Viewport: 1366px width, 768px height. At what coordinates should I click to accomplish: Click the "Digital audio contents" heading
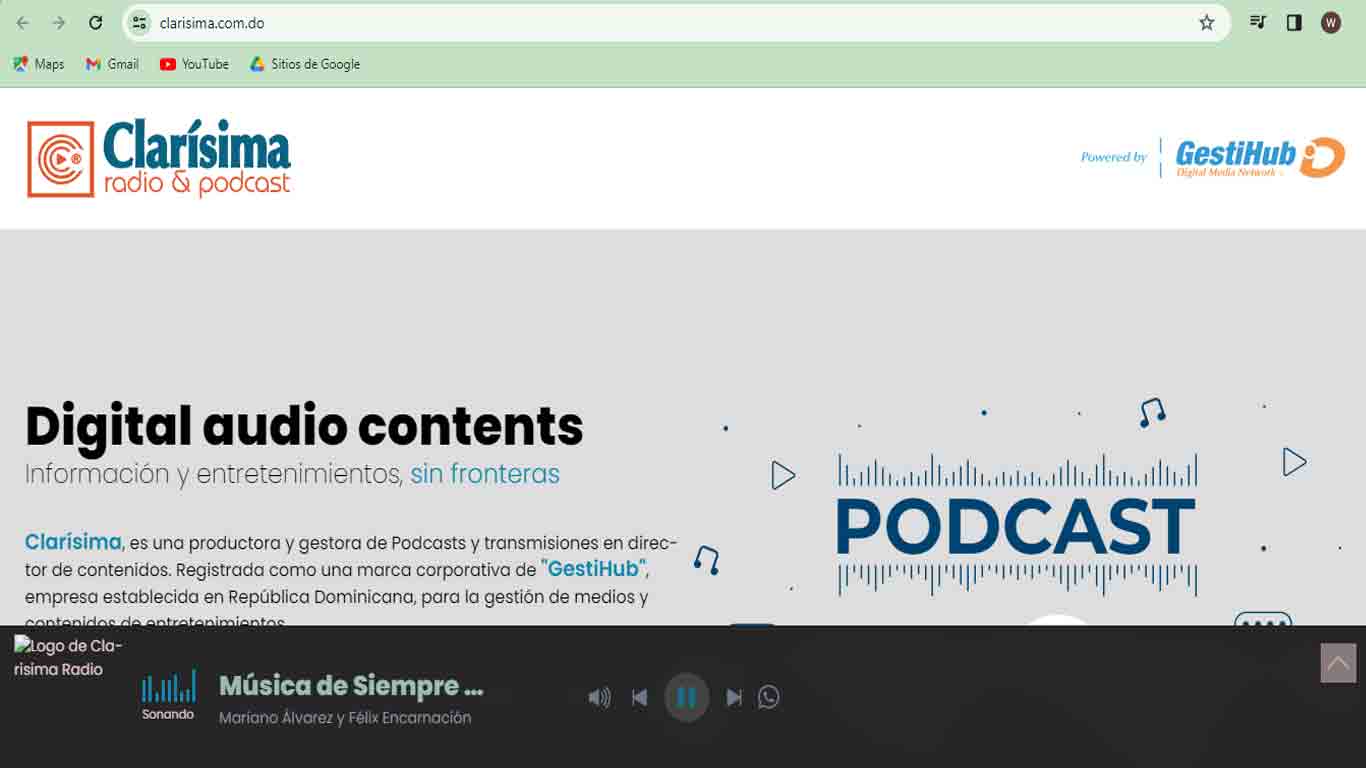coord(304,426)
